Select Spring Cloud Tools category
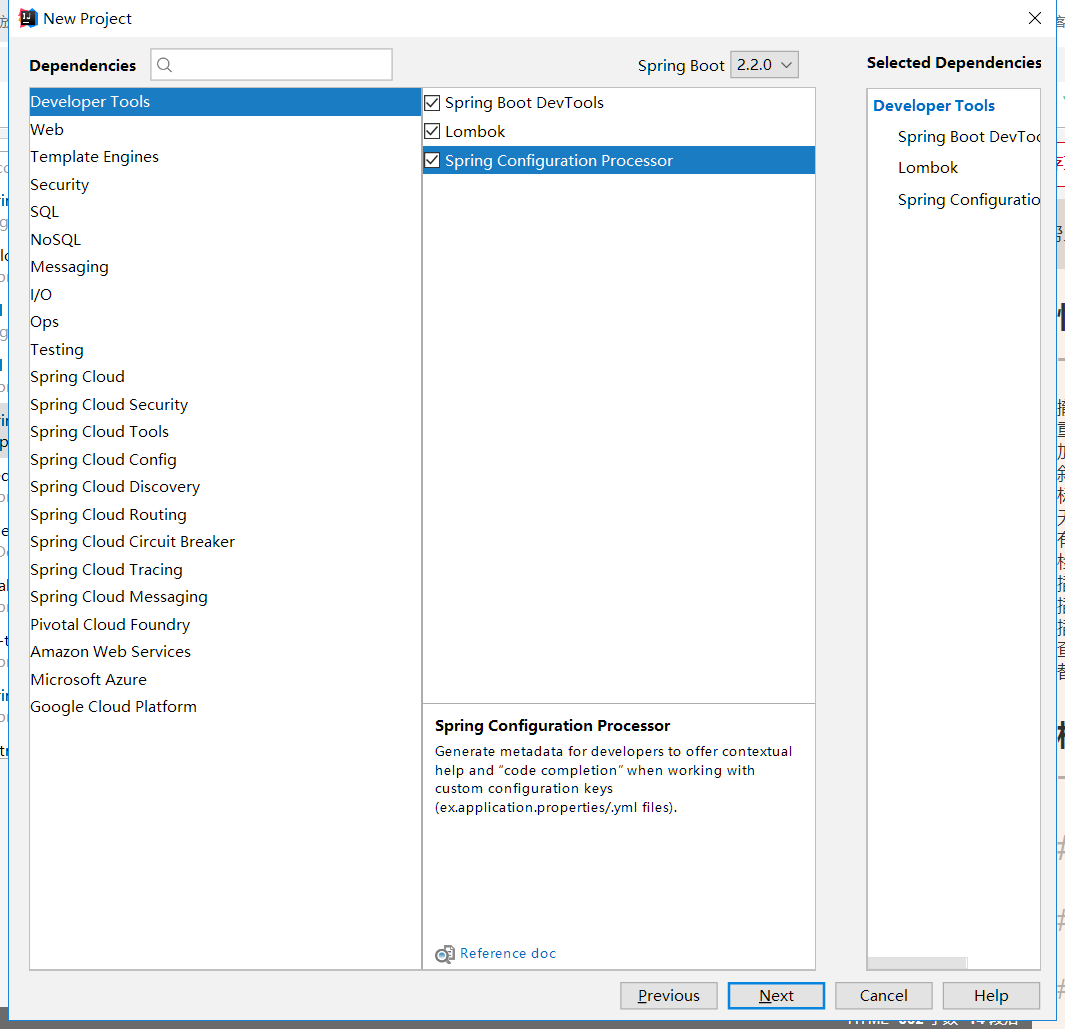Screen dimensions: 1065x1029 225,432
